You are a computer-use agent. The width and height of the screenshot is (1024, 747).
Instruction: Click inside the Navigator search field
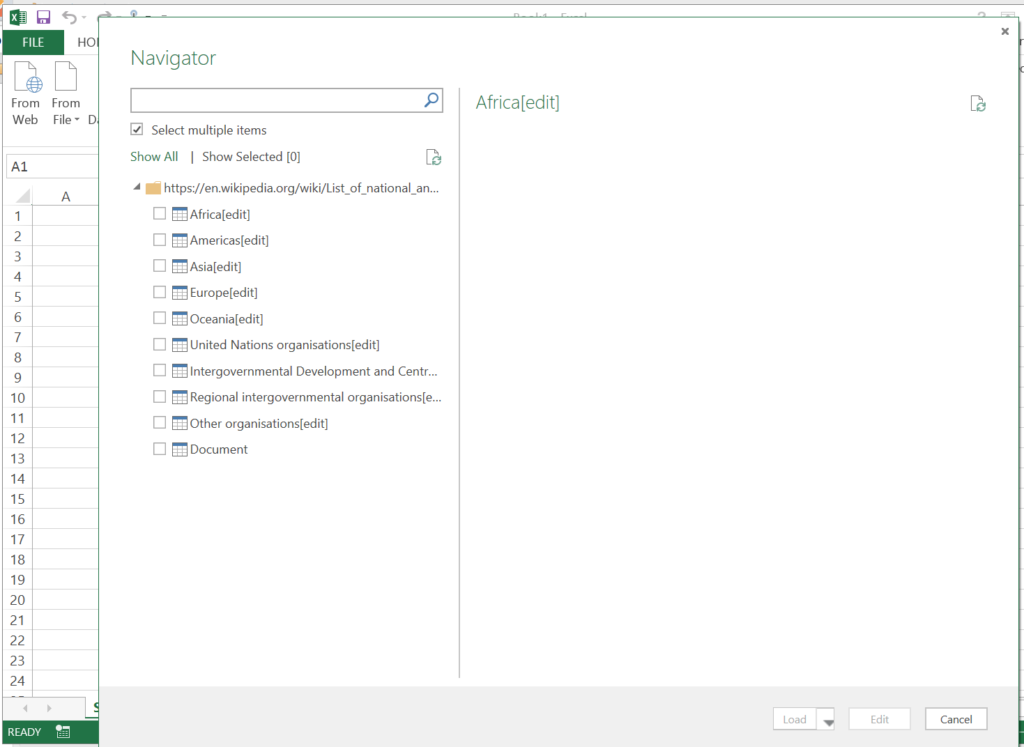275,100
